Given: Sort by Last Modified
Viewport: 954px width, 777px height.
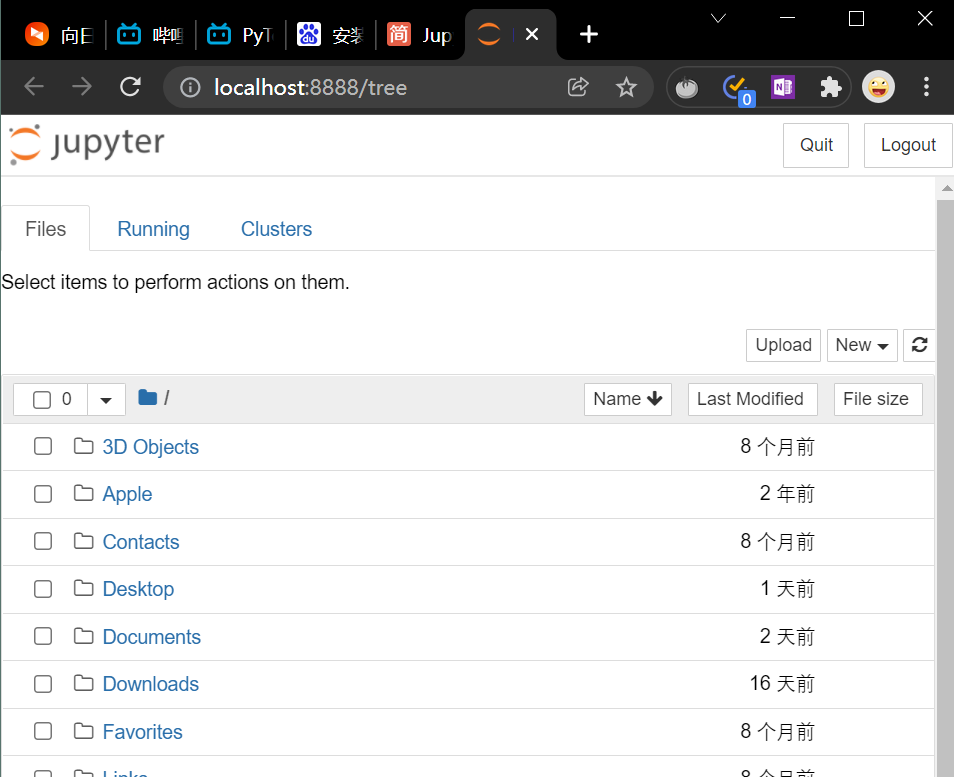Looking at the screenshot, I should coord(752,399).
